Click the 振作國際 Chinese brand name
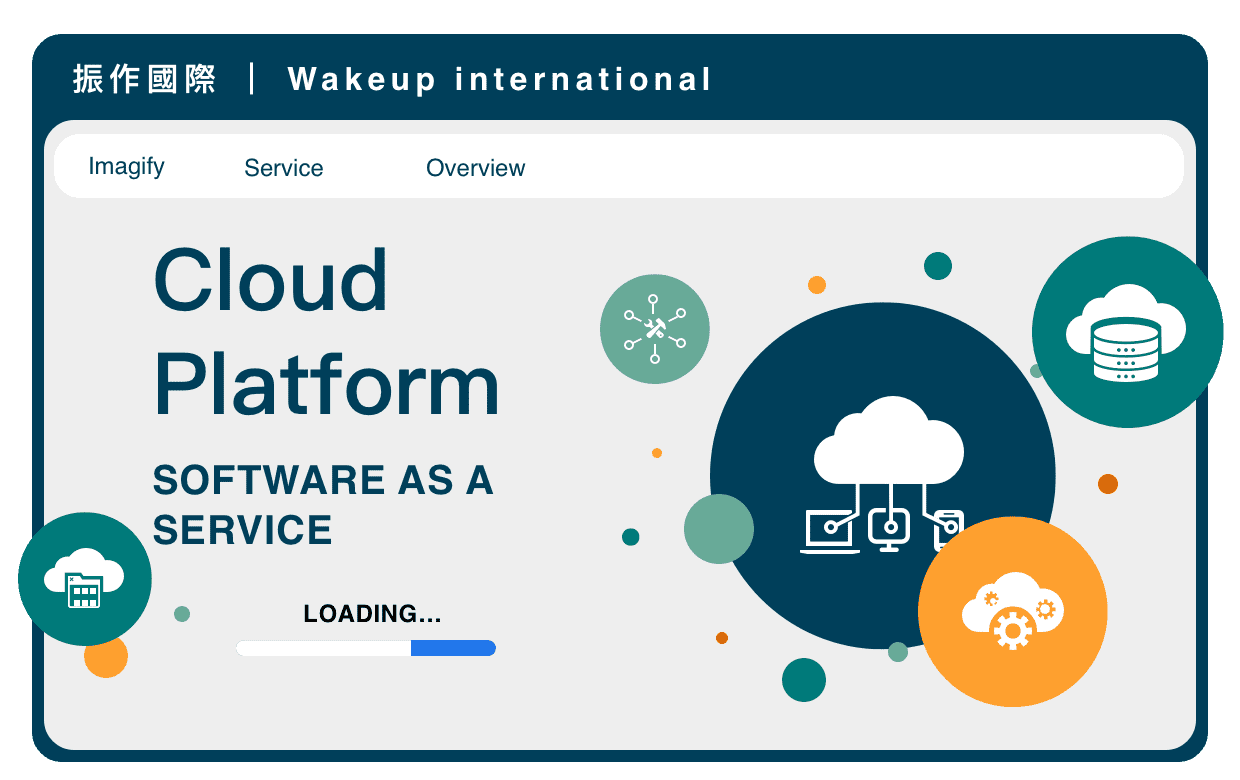The image size is (1240, 780). coord(145,79)
